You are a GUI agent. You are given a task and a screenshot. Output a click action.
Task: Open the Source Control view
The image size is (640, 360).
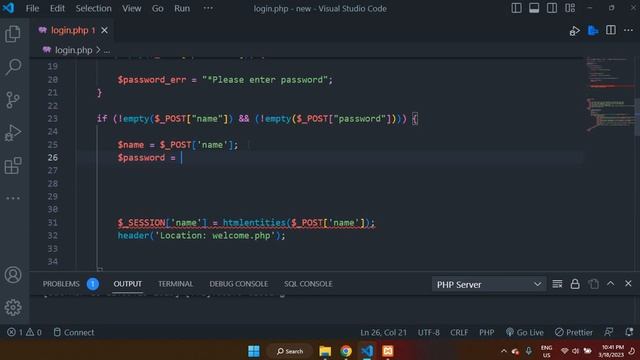[x=13, y=100]
